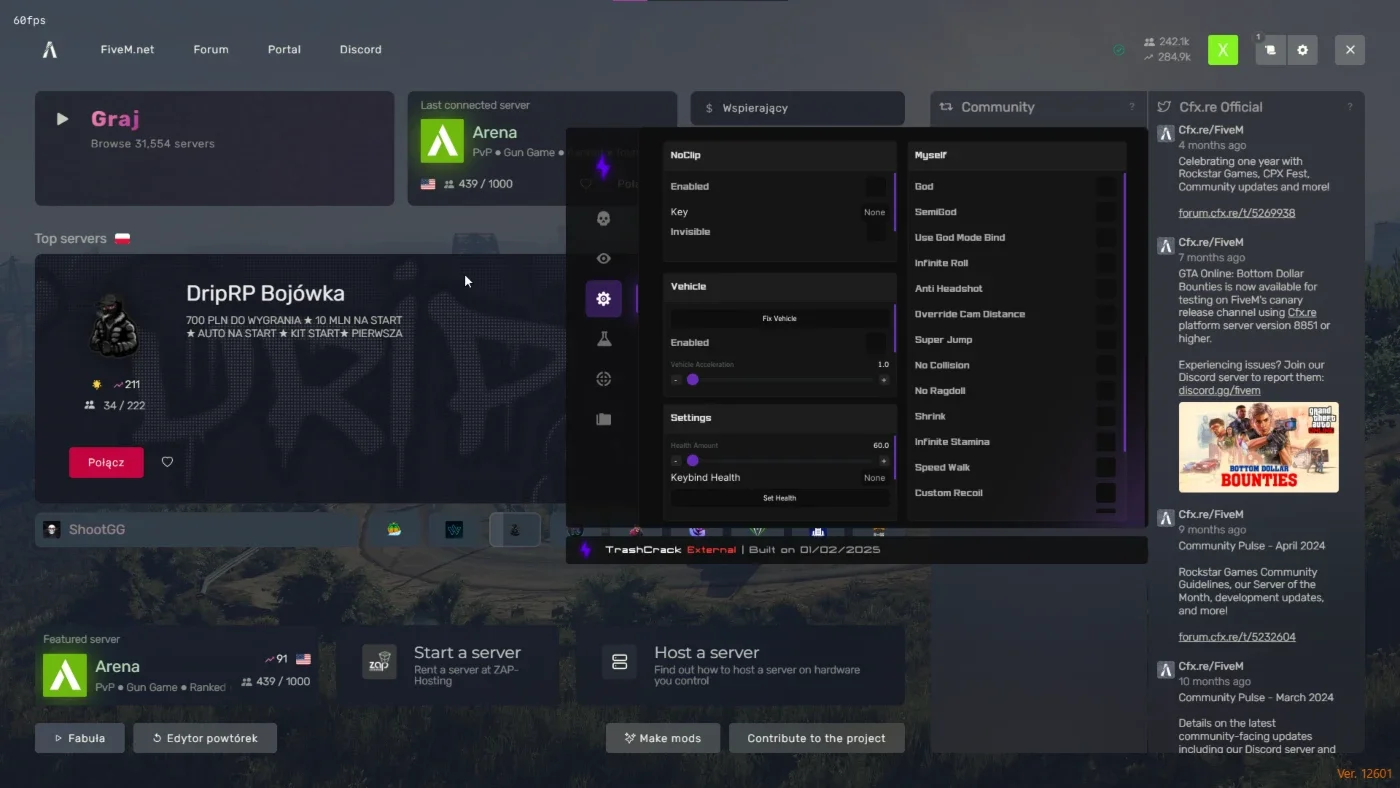Viewport: 1400px width, 788px height.
Task: Click the Twitter bird icon by Cfx.re Official
Action: (x=1164, y=107)
